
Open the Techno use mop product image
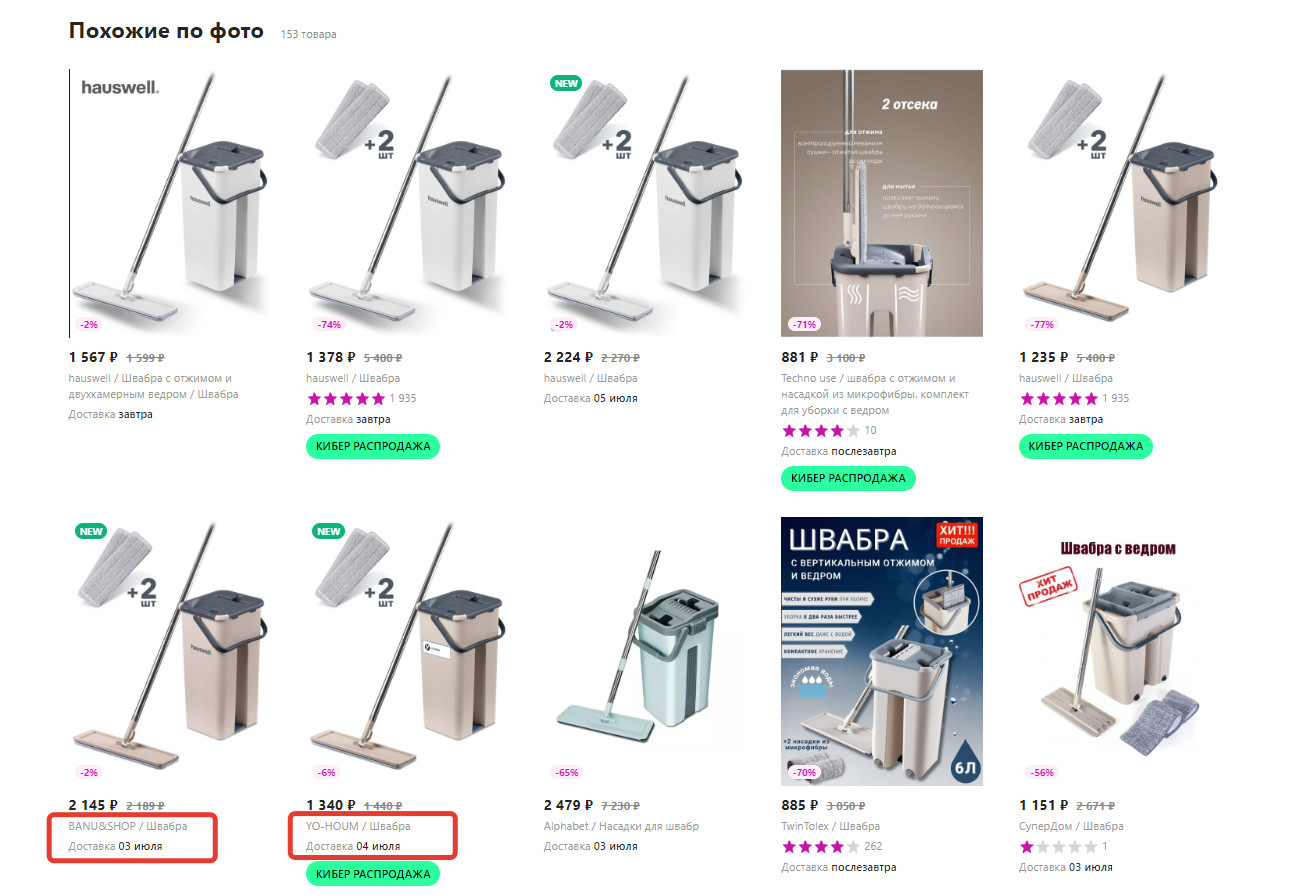882,204
